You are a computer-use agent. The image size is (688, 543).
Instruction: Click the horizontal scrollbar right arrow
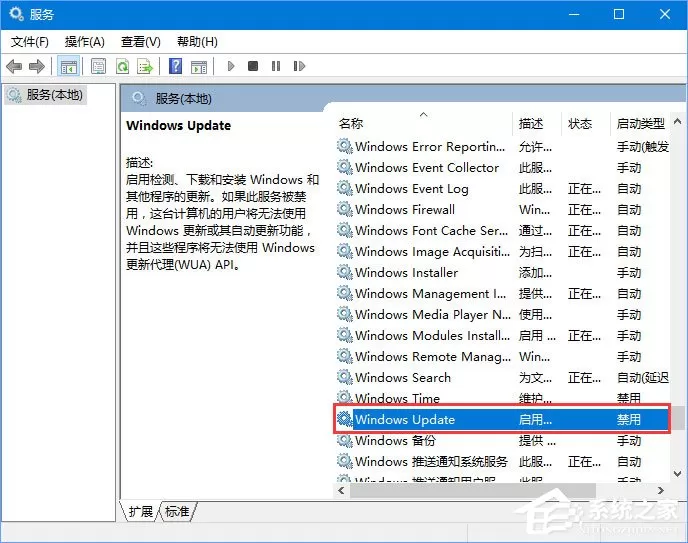coord(660,491)
